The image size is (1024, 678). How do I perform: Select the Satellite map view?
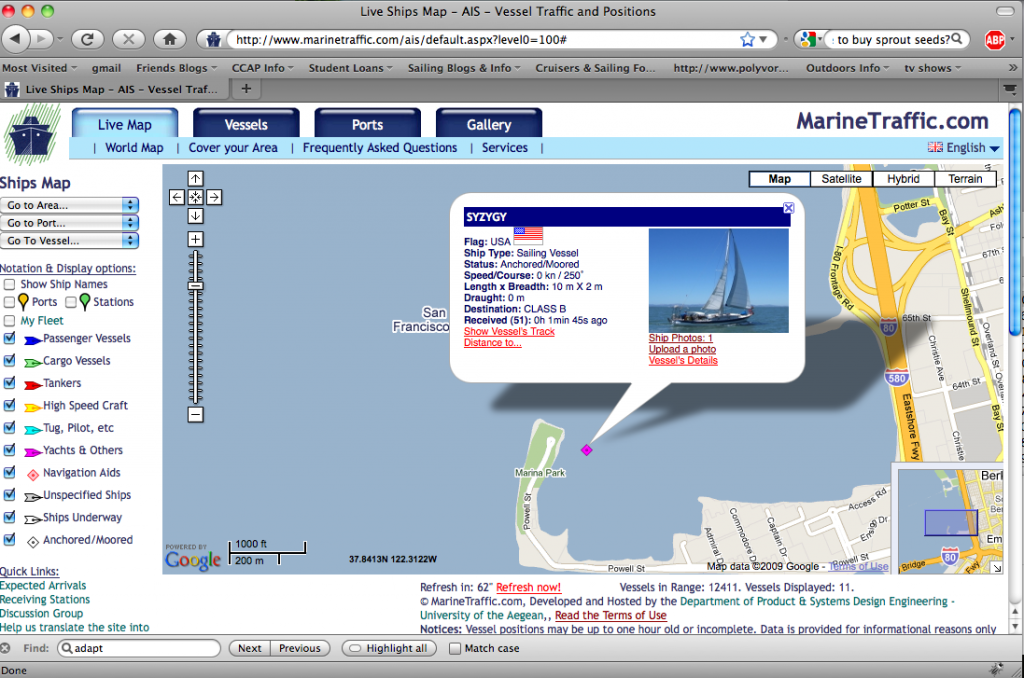point(841,179)
